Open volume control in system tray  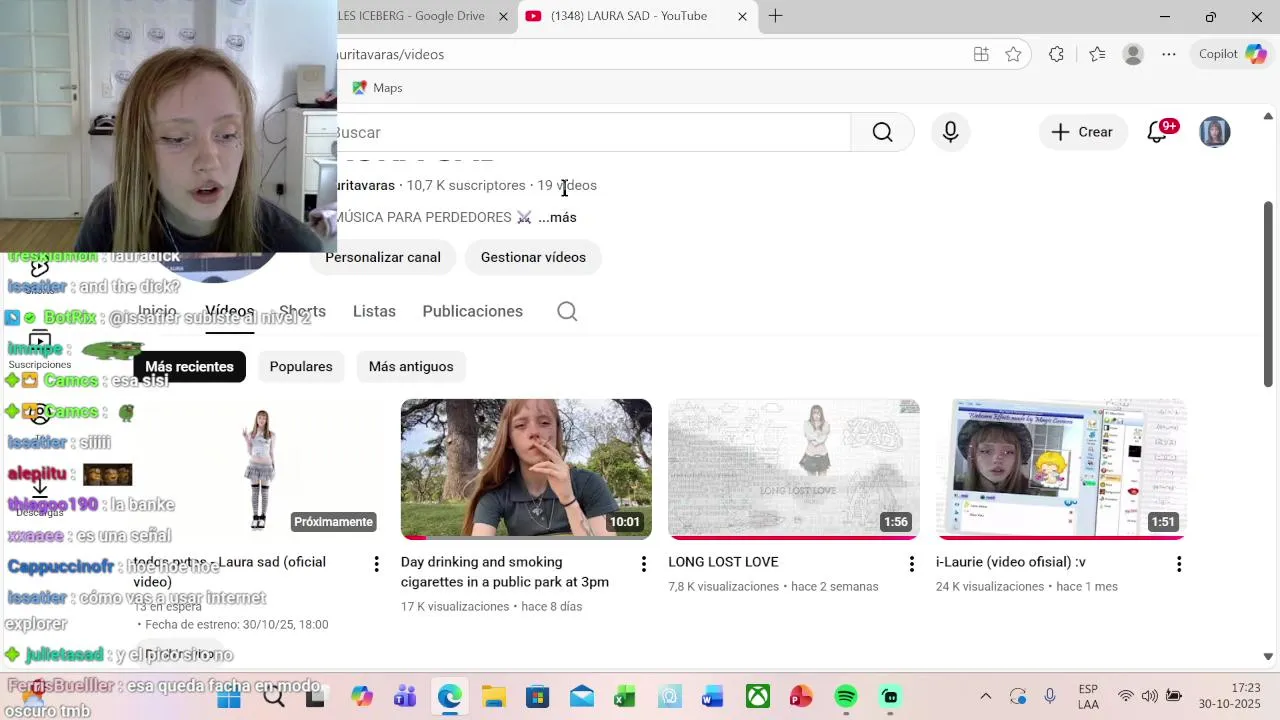pos(1150,696)
